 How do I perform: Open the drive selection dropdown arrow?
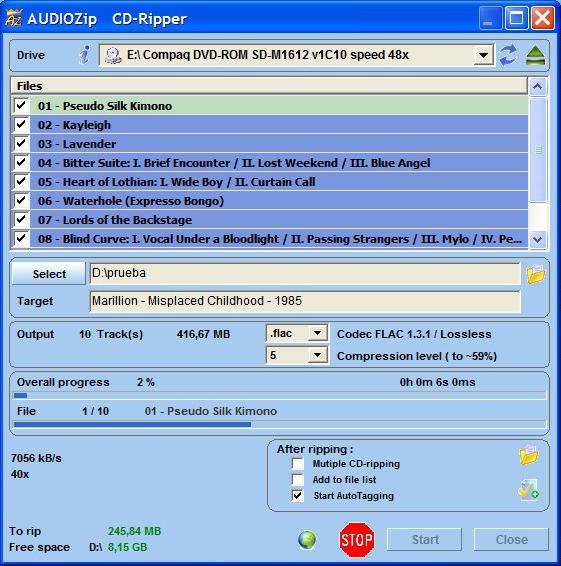pos(483,55)
